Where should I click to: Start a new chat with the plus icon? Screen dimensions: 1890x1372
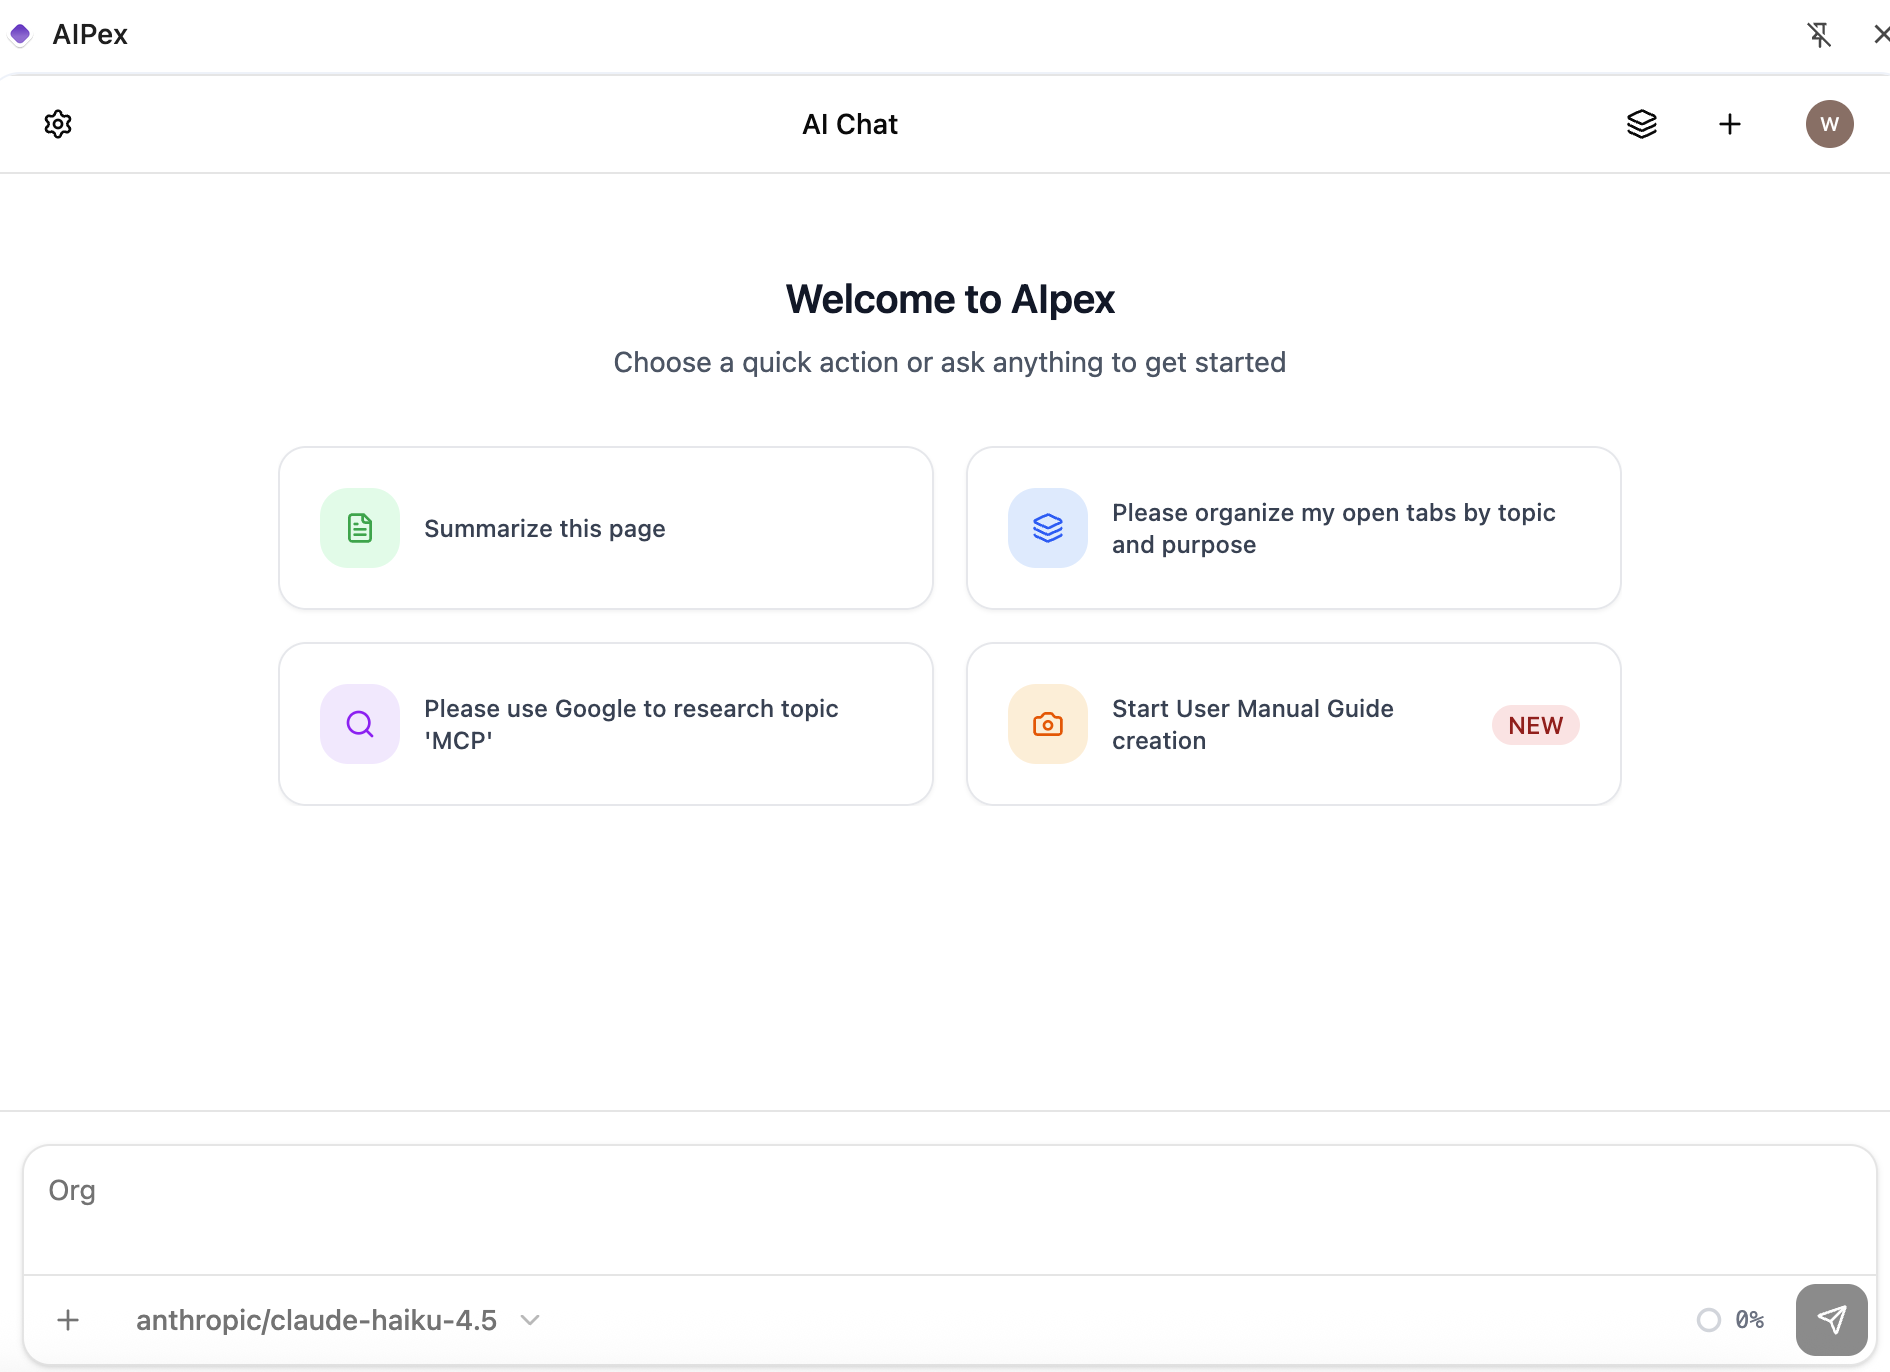click(x=1731, y=123)
